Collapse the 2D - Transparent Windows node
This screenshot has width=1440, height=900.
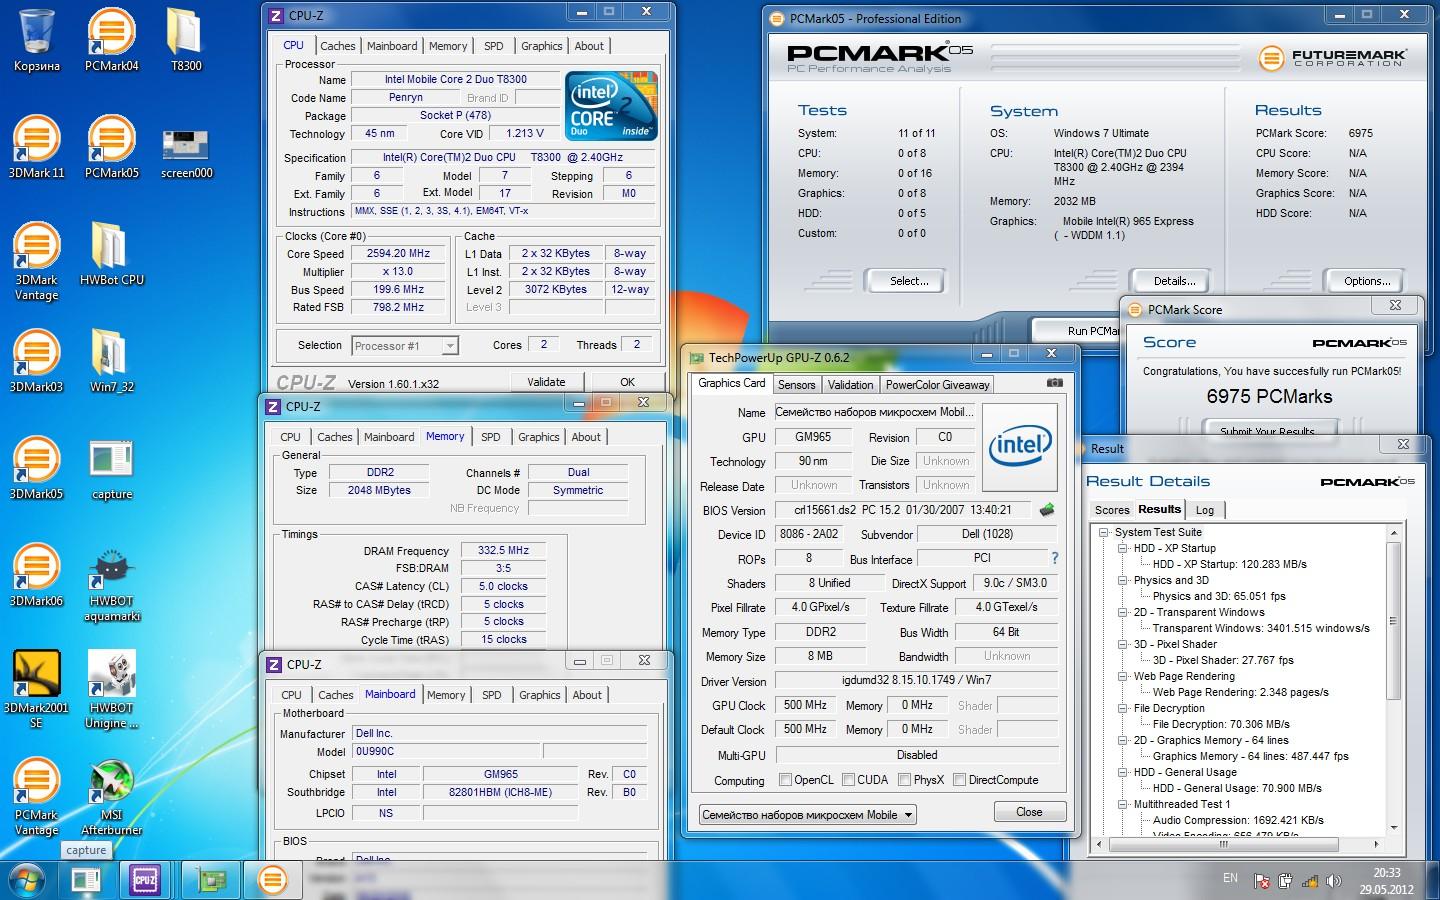[1124, 612]
